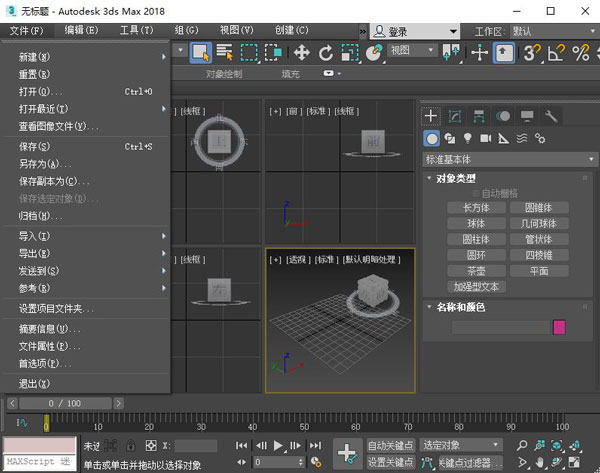This screenshot has height=473, width=600.
Task: Open the Hierarchy panel tab
Action: pos(479,116)
